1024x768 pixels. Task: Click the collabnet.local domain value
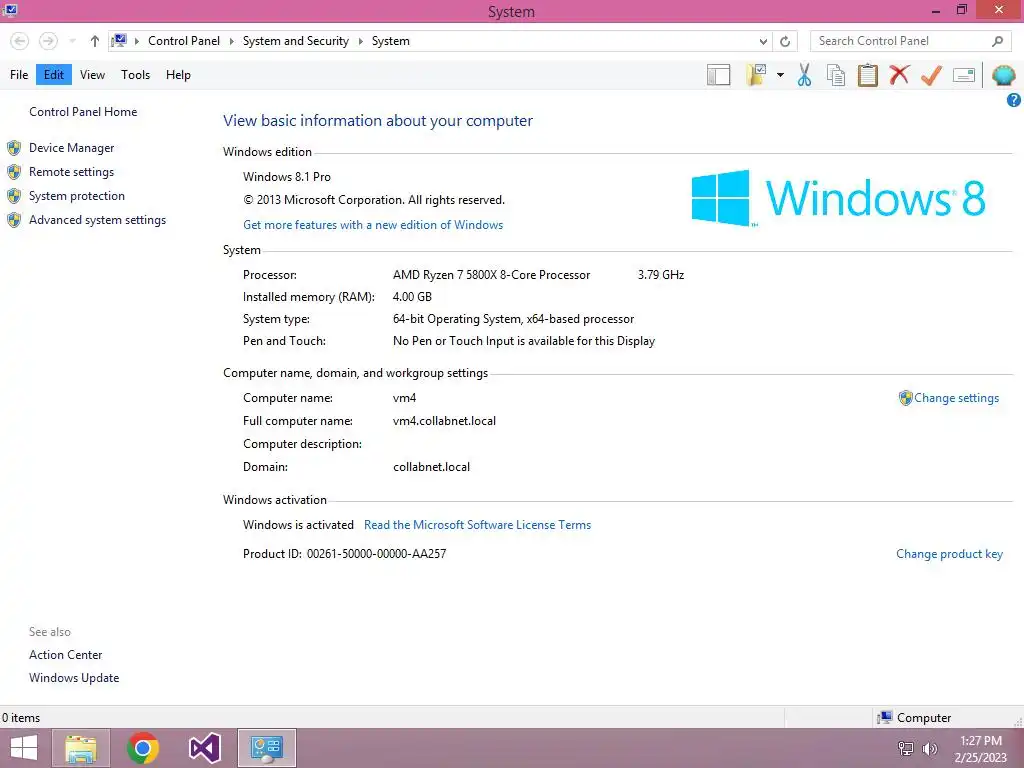click(x=431, y=467)
